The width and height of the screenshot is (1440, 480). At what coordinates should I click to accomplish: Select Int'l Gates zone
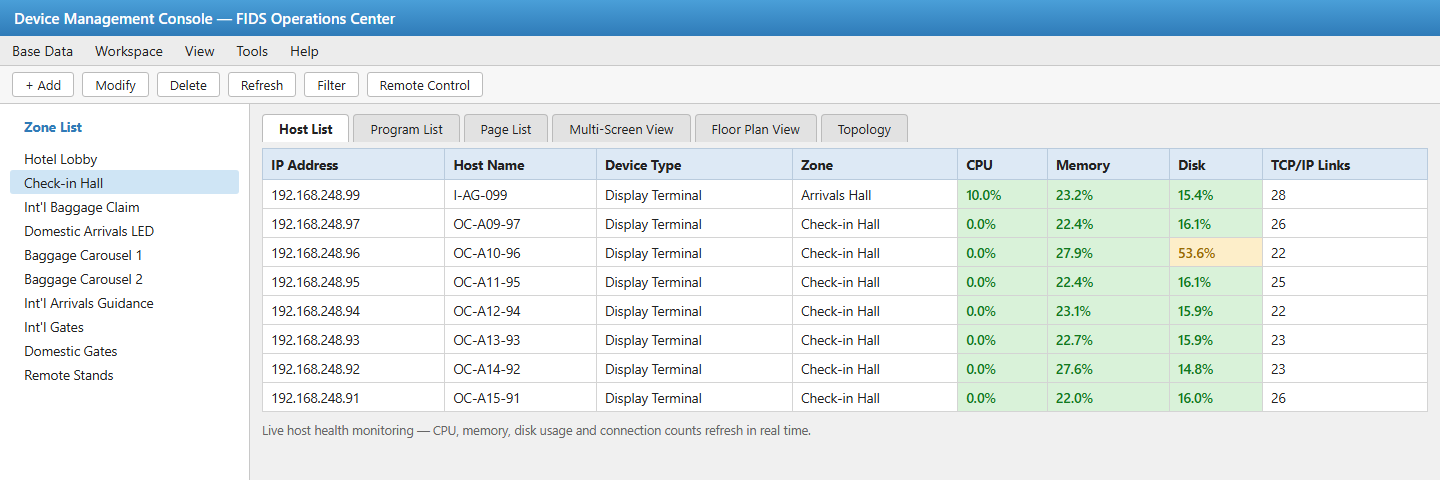click(x=124, y=327)
